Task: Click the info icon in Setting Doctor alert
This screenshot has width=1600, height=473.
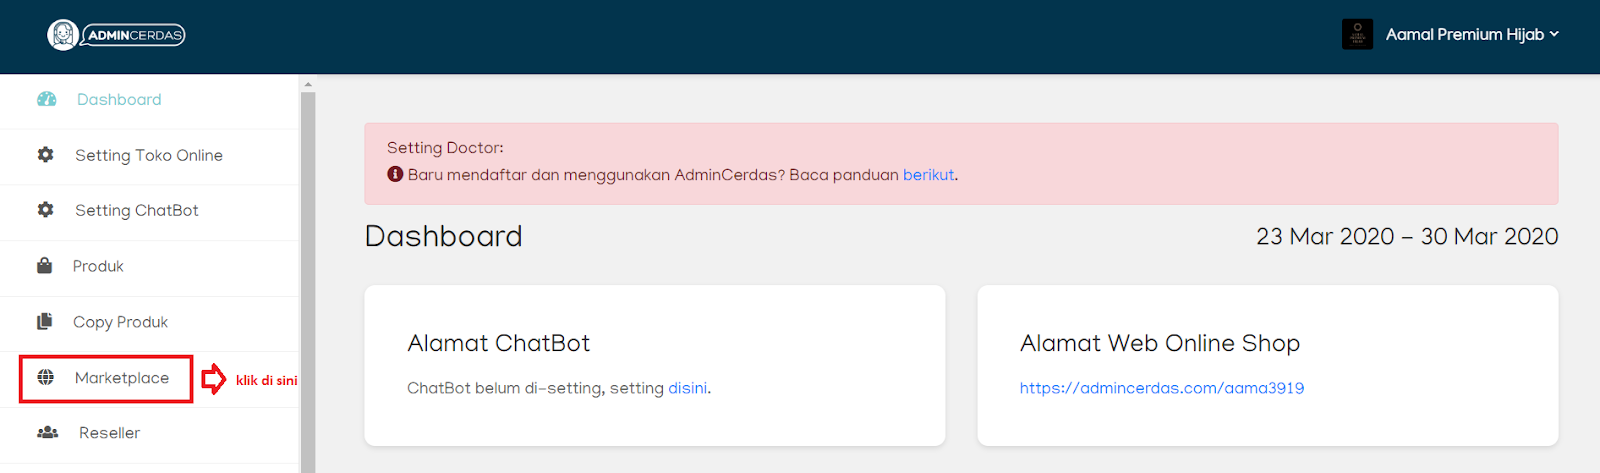Action: [395, 174]
